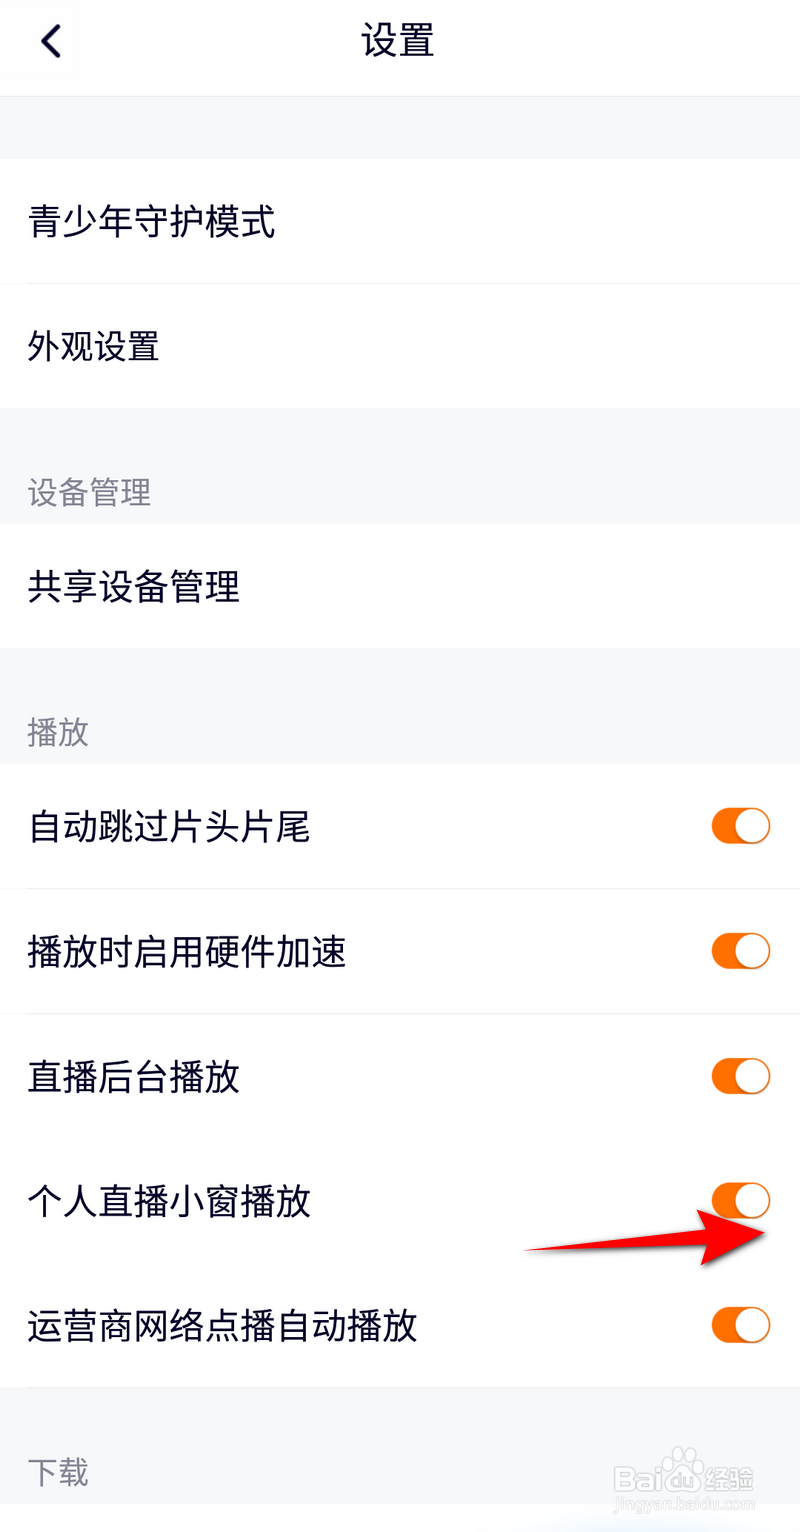Tap the 自动跳过片头片尾 label text
This screenshot has width=800, height=1532.
coord(169,827)
